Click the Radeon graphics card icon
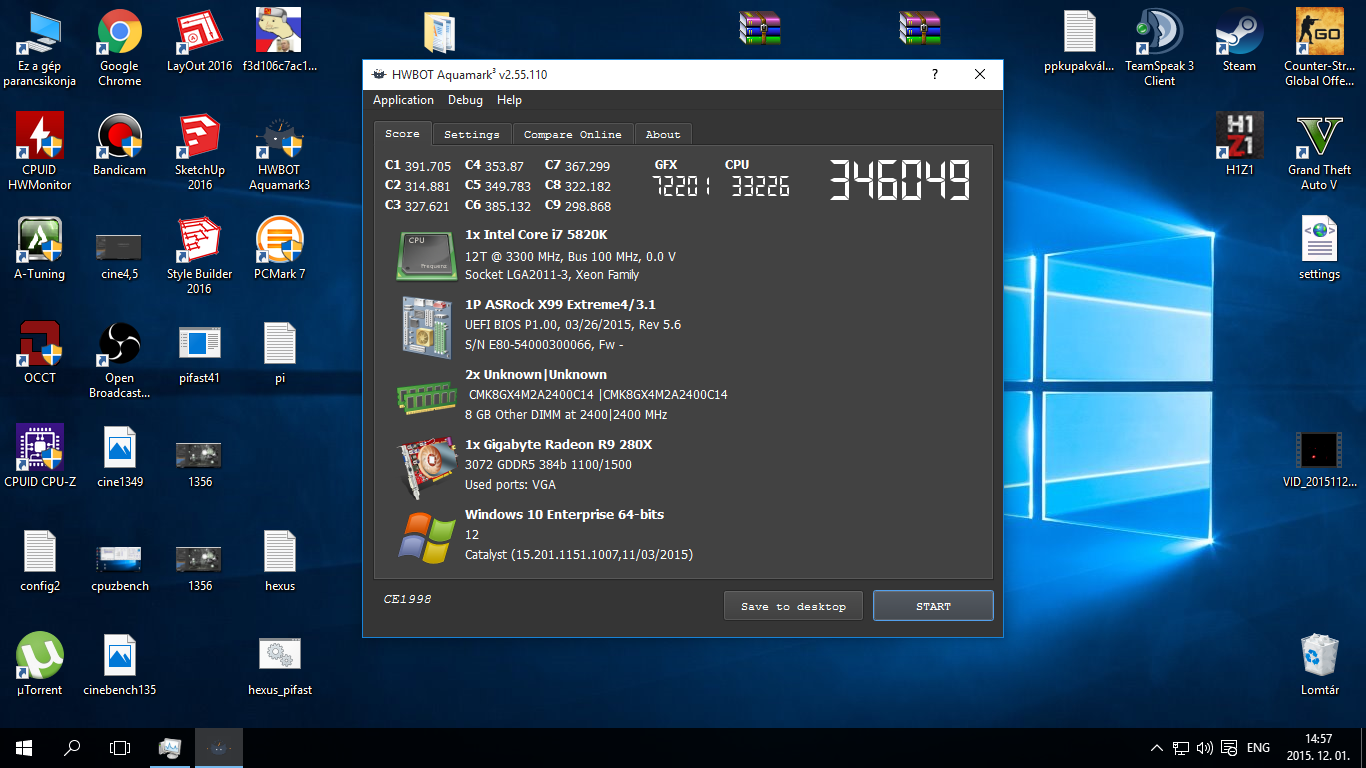This screenshot has height=768, width=1366. 427,466
